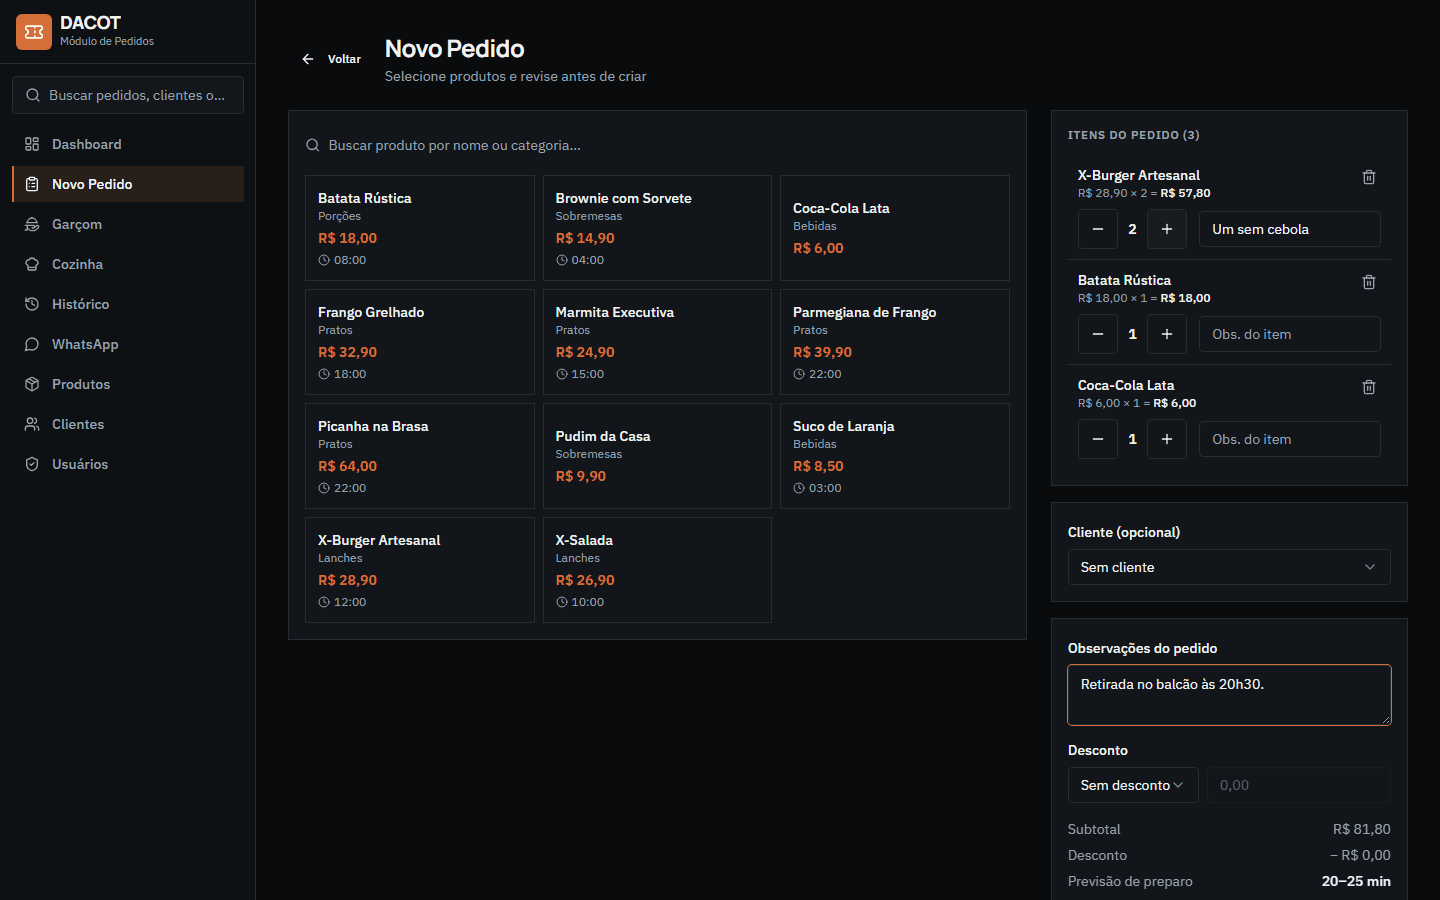Click the Observações do pedido text area
1440x900 pixels.
click(x=1229, y=695)
